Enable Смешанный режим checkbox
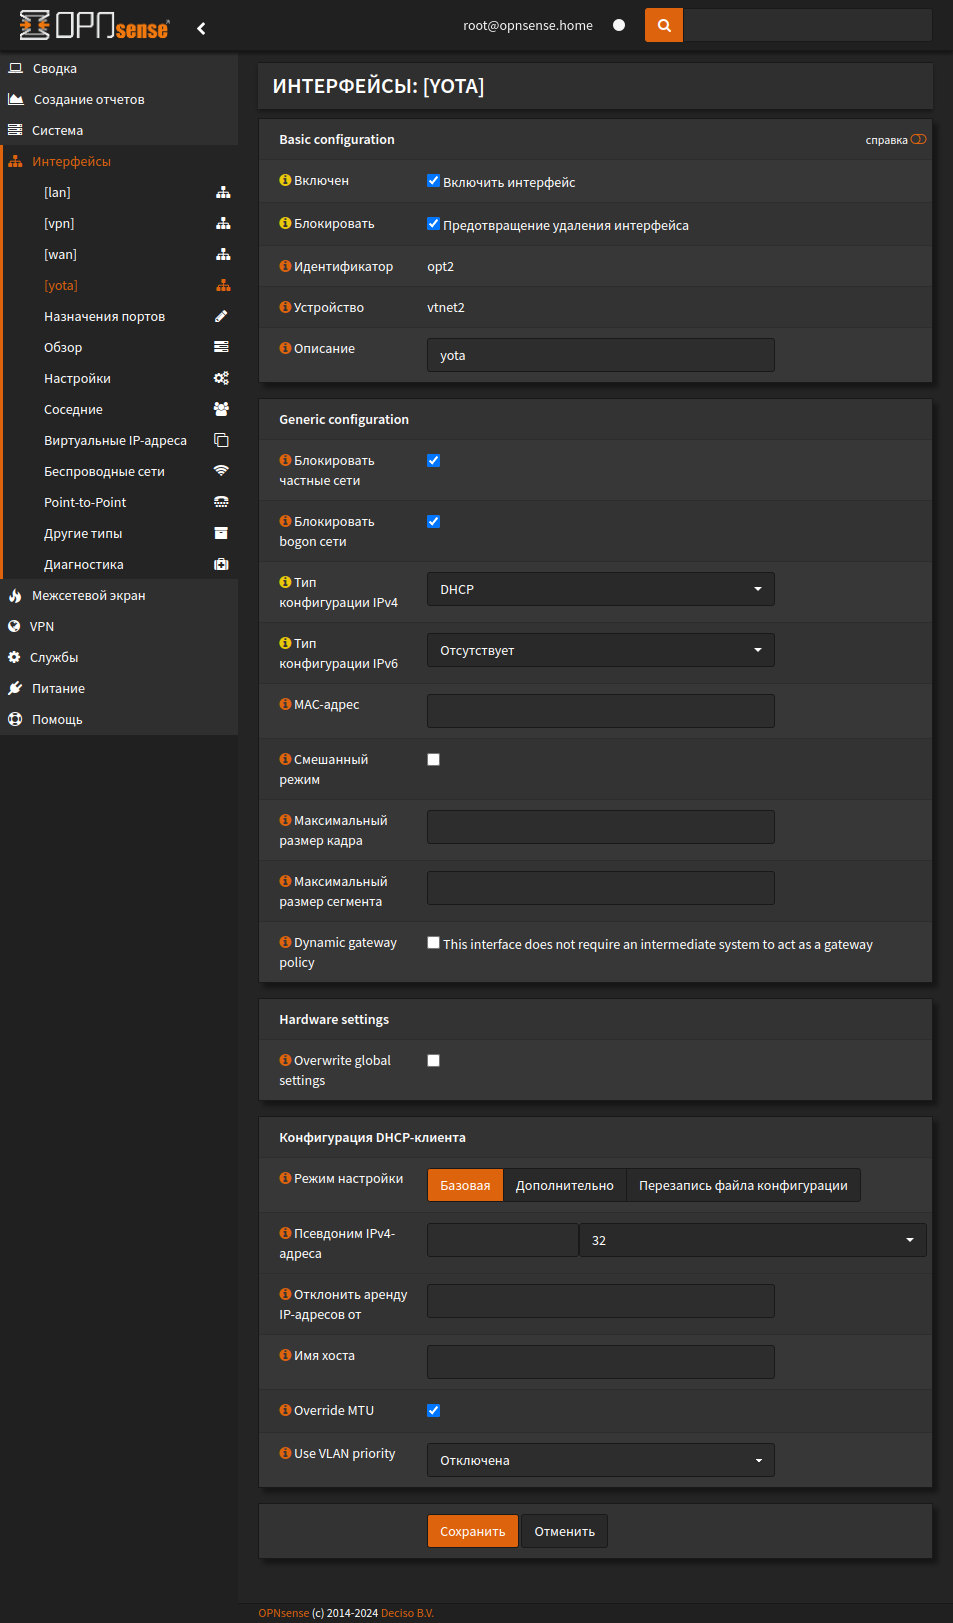The height and width of the screenshot is (1623, 953). [x=433, y=759]
